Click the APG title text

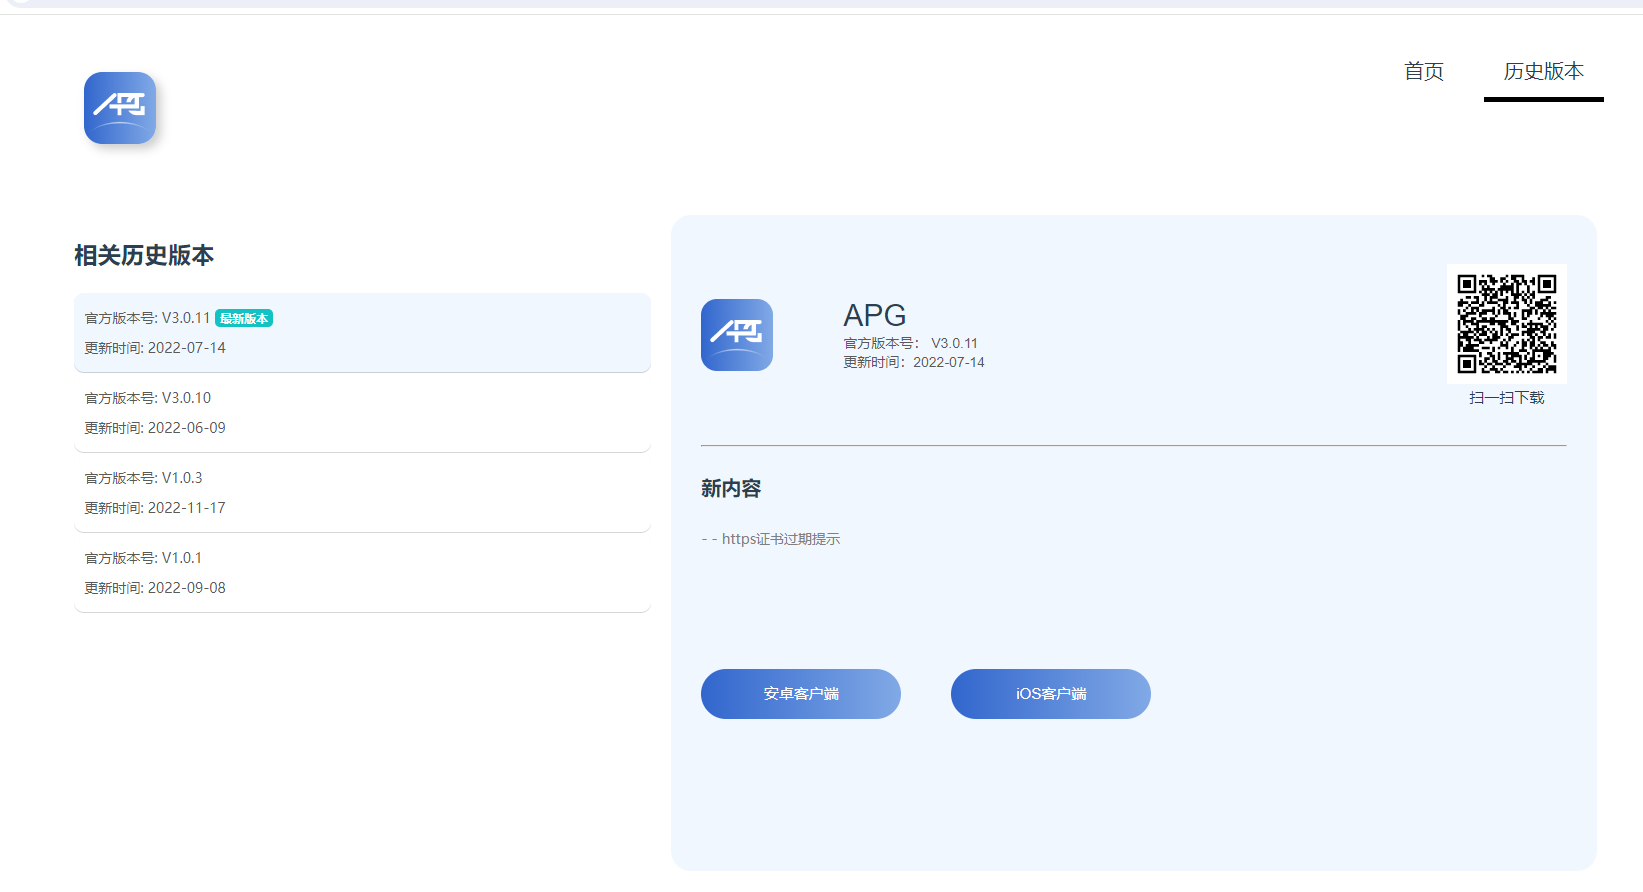click(x=875, y=315)
